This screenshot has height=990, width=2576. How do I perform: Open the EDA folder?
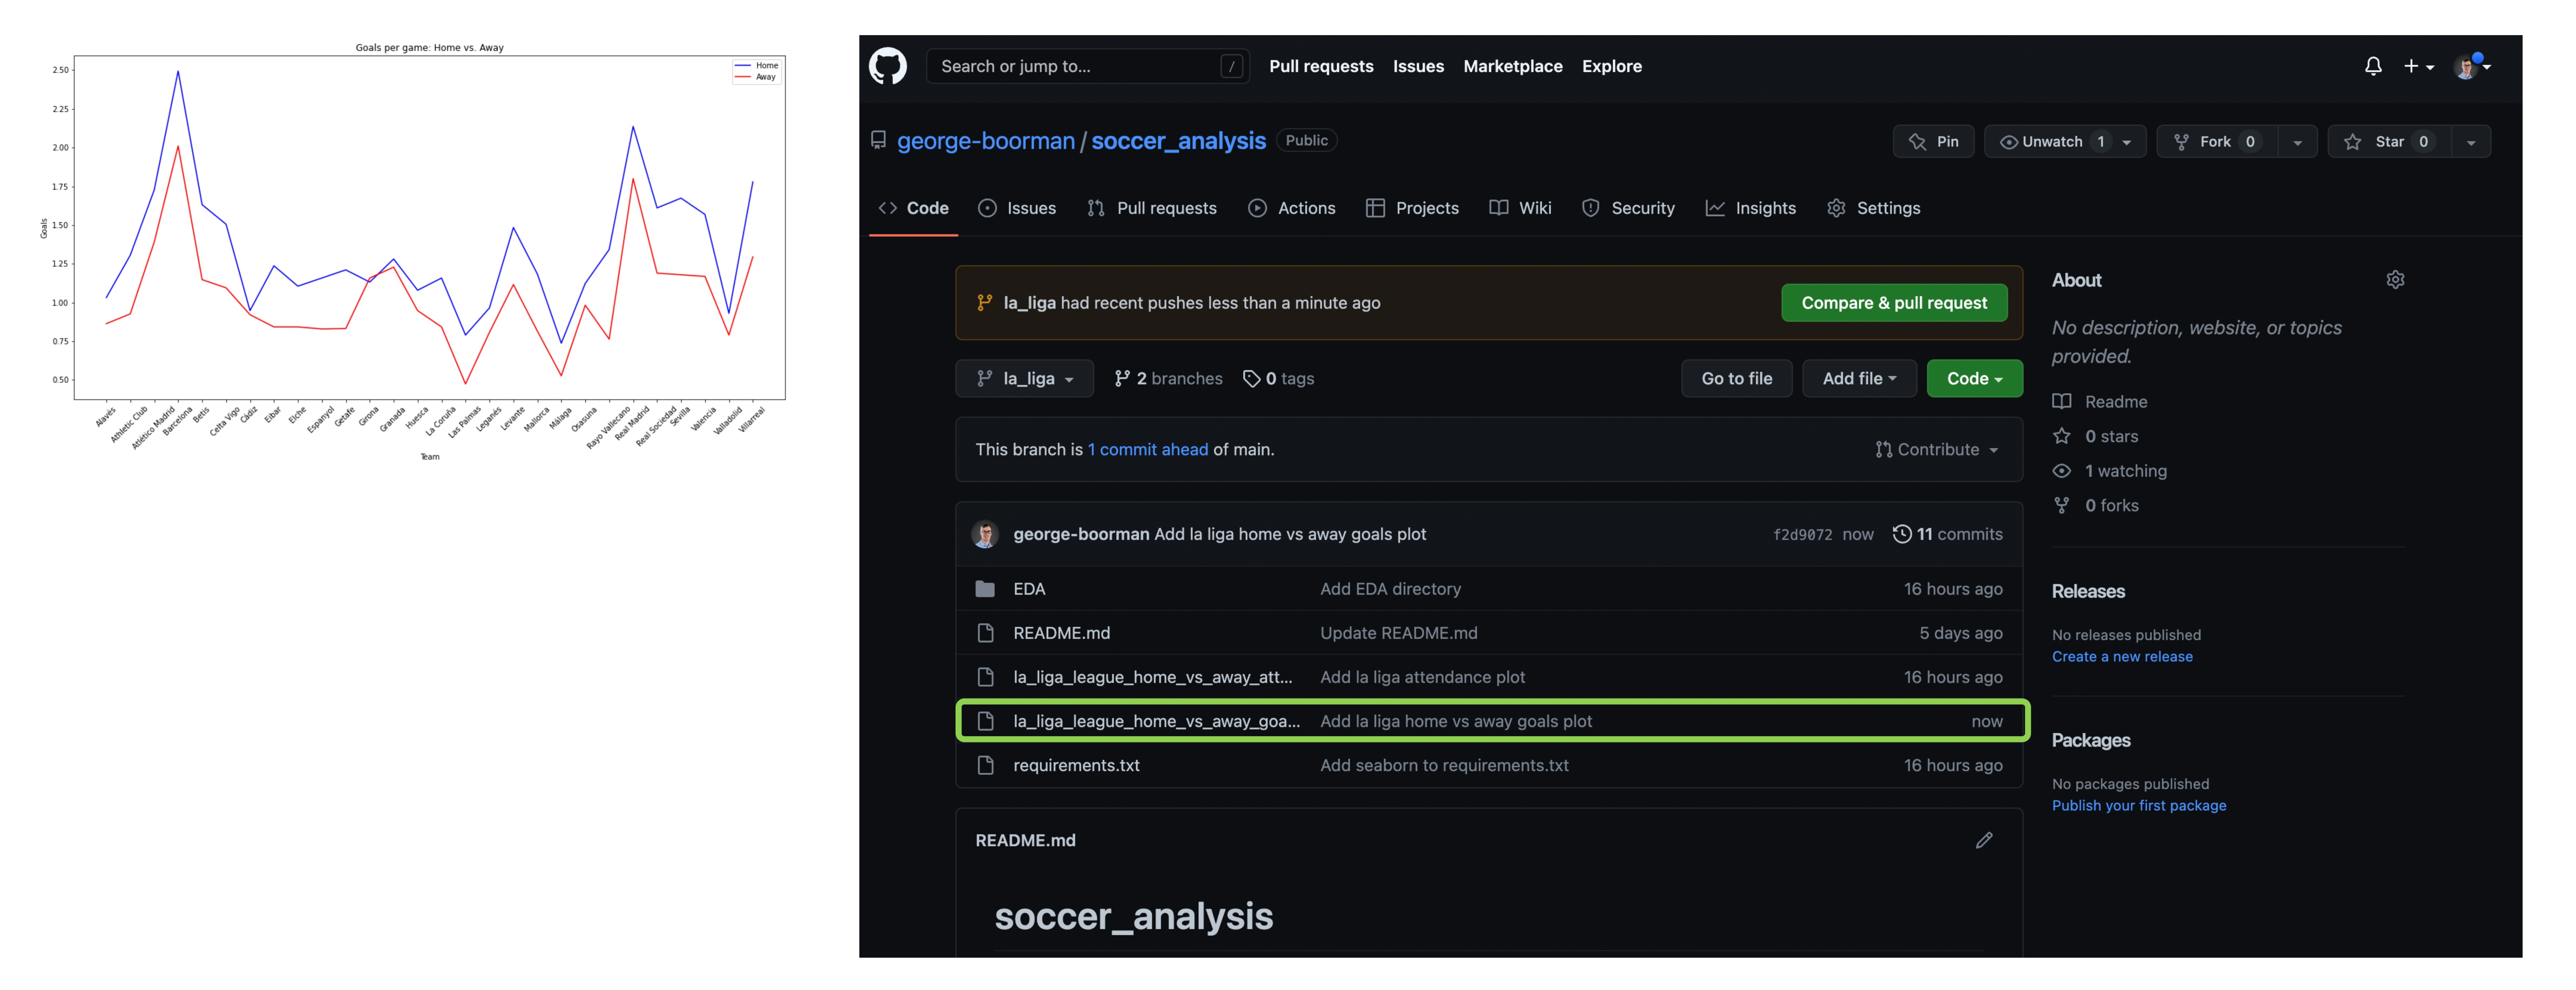[x=1029, y=589]
